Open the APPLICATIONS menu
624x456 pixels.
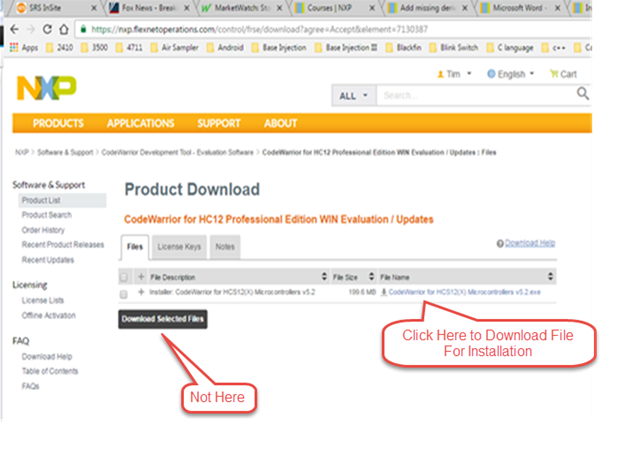click(140, 123)
